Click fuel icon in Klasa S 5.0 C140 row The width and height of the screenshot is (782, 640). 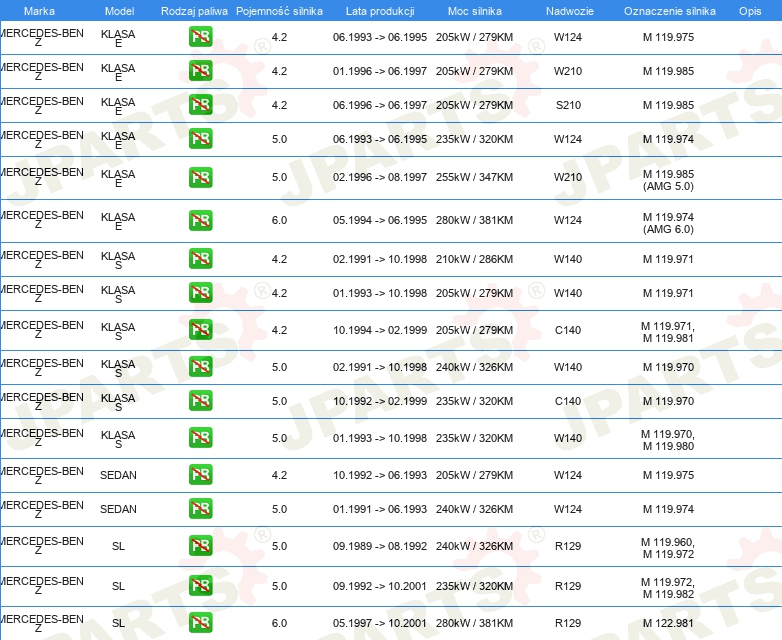(x=200, y=401)
